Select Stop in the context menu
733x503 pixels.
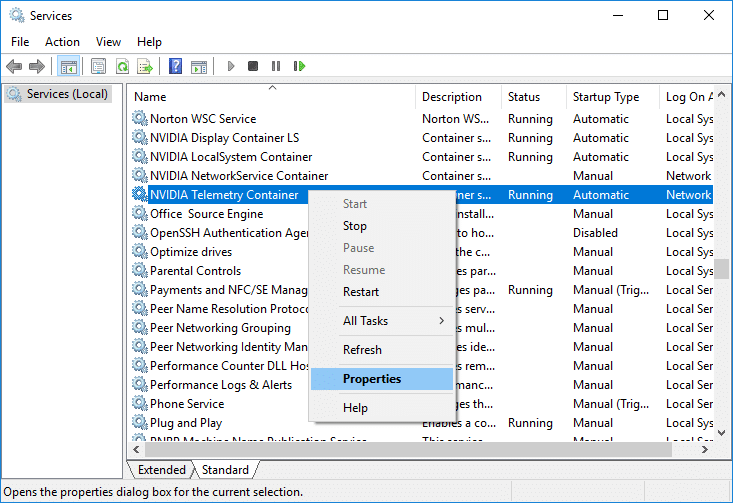point(355,226)
